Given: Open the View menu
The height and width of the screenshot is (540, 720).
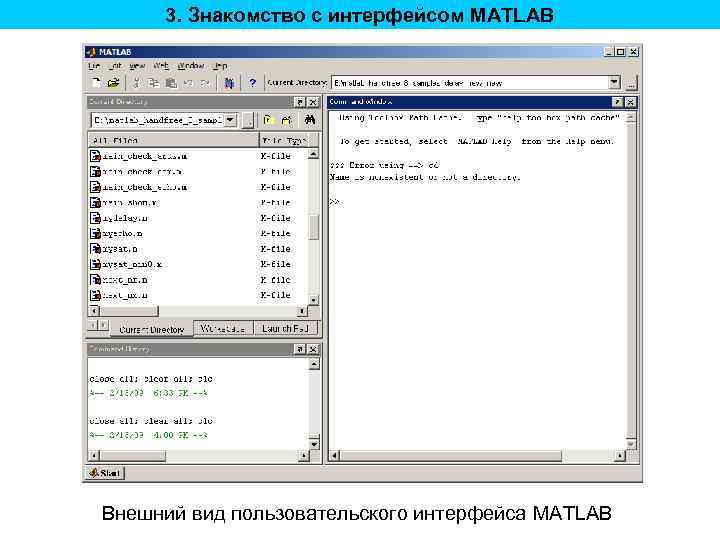Looking at the screenshot, I should click(137, 66).
